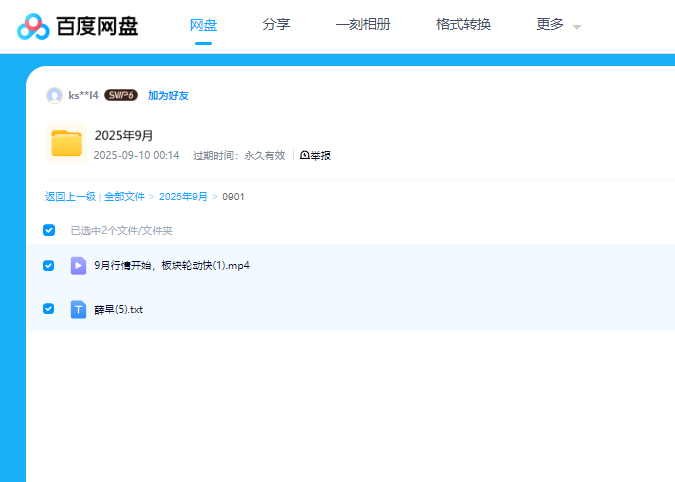Click the SVIP6 membership badge
The width and height of the screenshot is (675, 482).
[121, 95]
